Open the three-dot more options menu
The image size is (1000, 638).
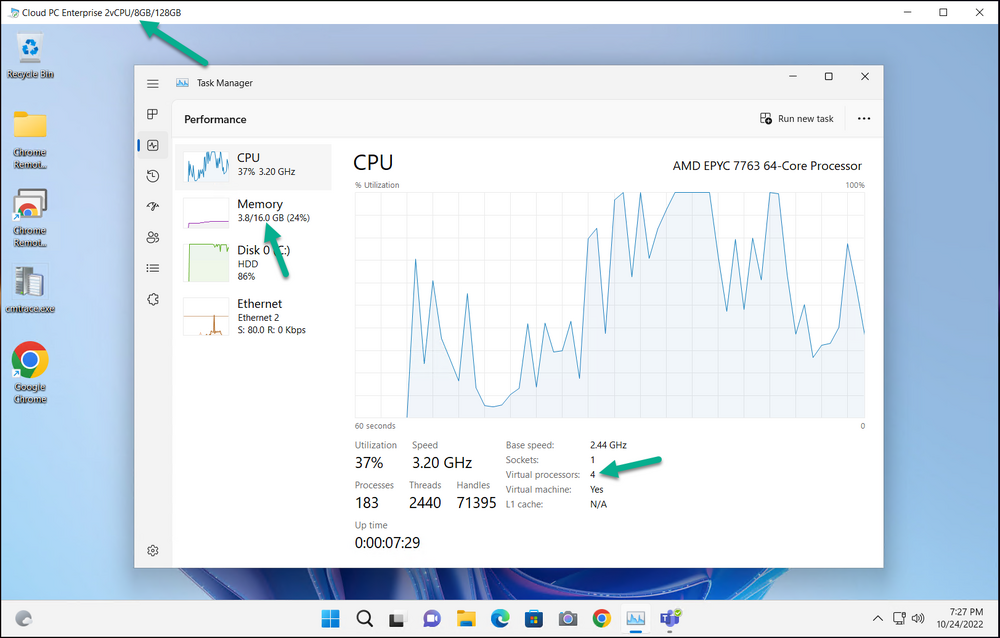pyautogui.click(x=864, y=119)
